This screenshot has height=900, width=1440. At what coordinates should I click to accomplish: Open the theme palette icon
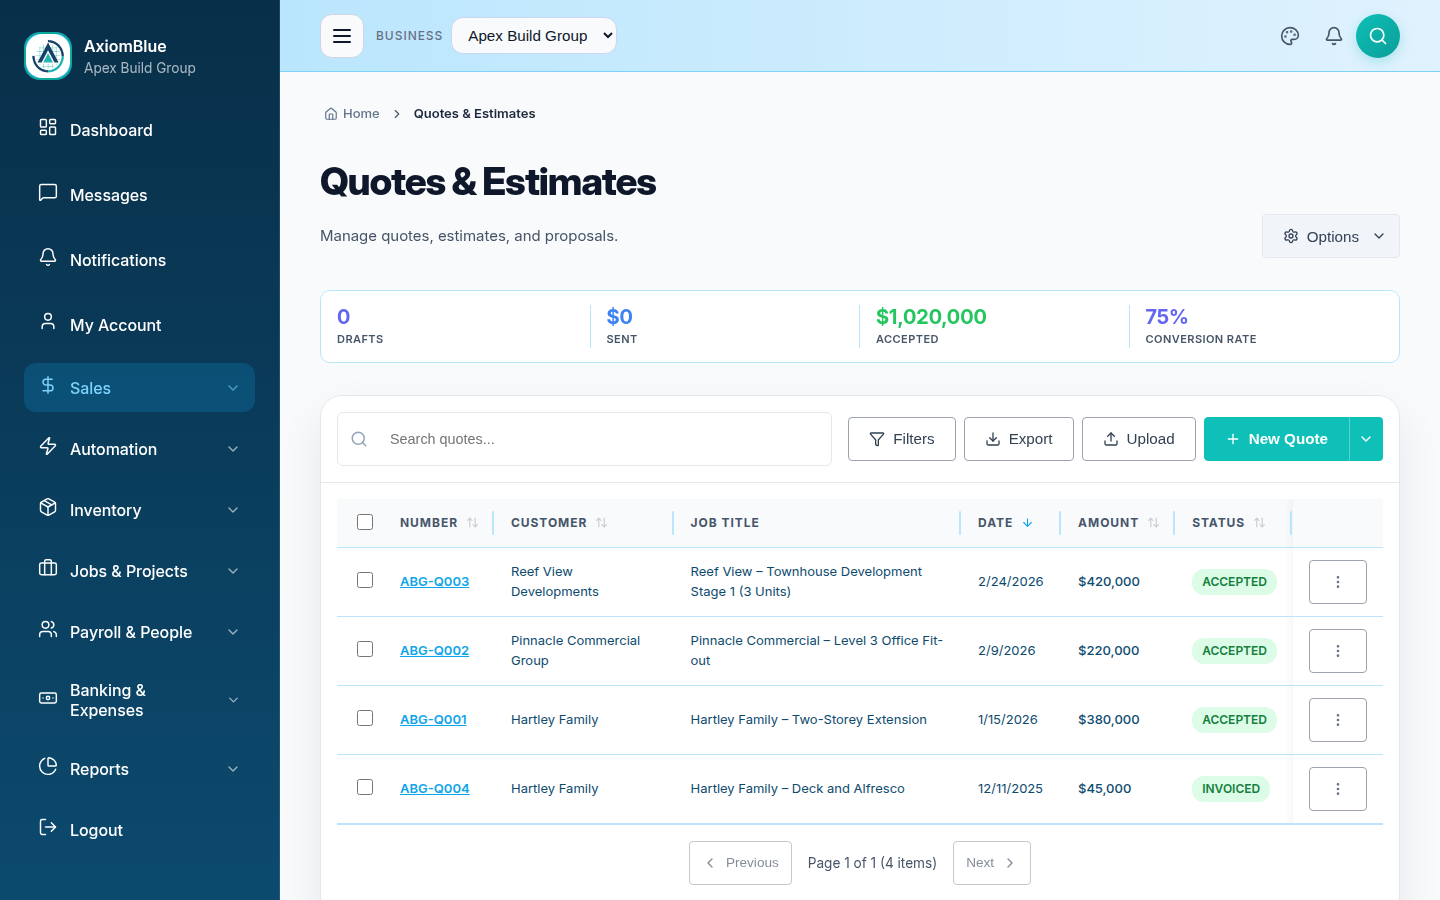point(1290,36)
